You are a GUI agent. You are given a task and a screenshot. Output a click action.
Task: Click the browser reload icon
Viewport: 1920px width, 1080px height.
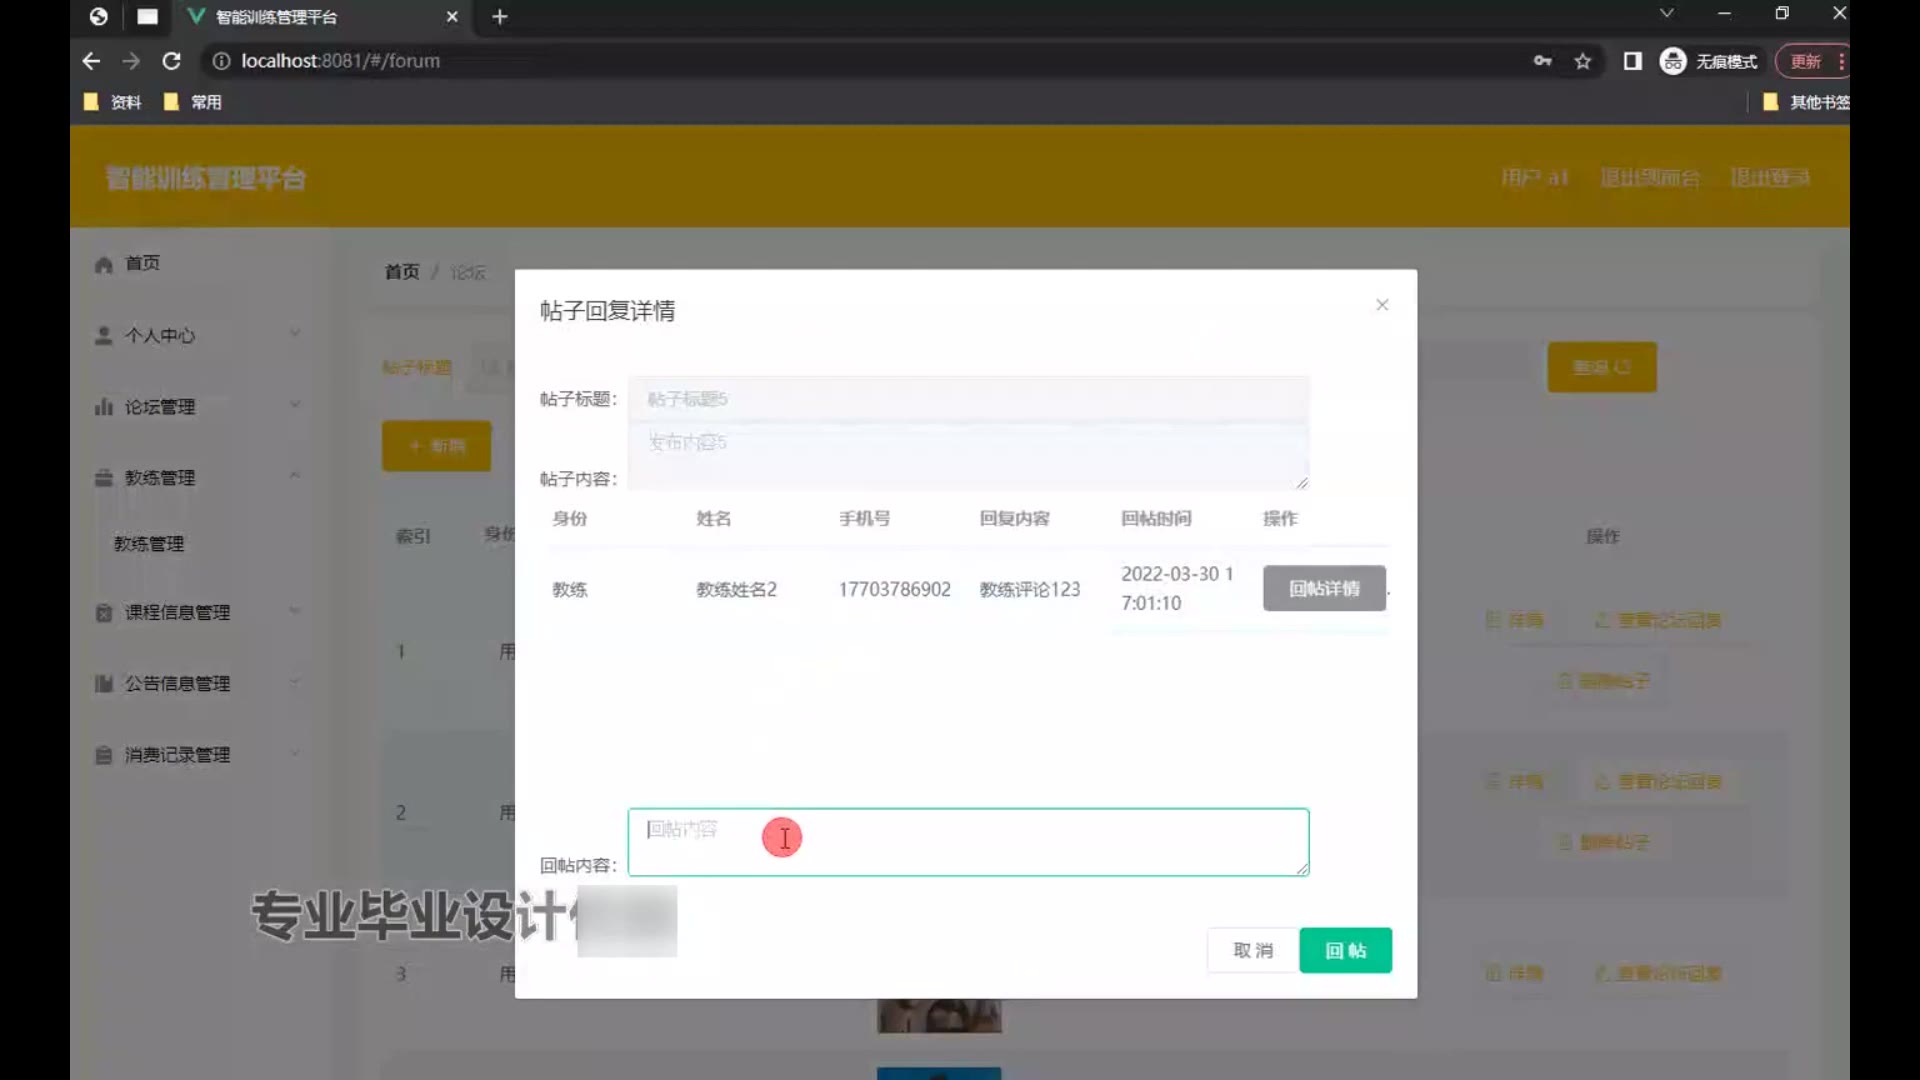coord(171,61)
